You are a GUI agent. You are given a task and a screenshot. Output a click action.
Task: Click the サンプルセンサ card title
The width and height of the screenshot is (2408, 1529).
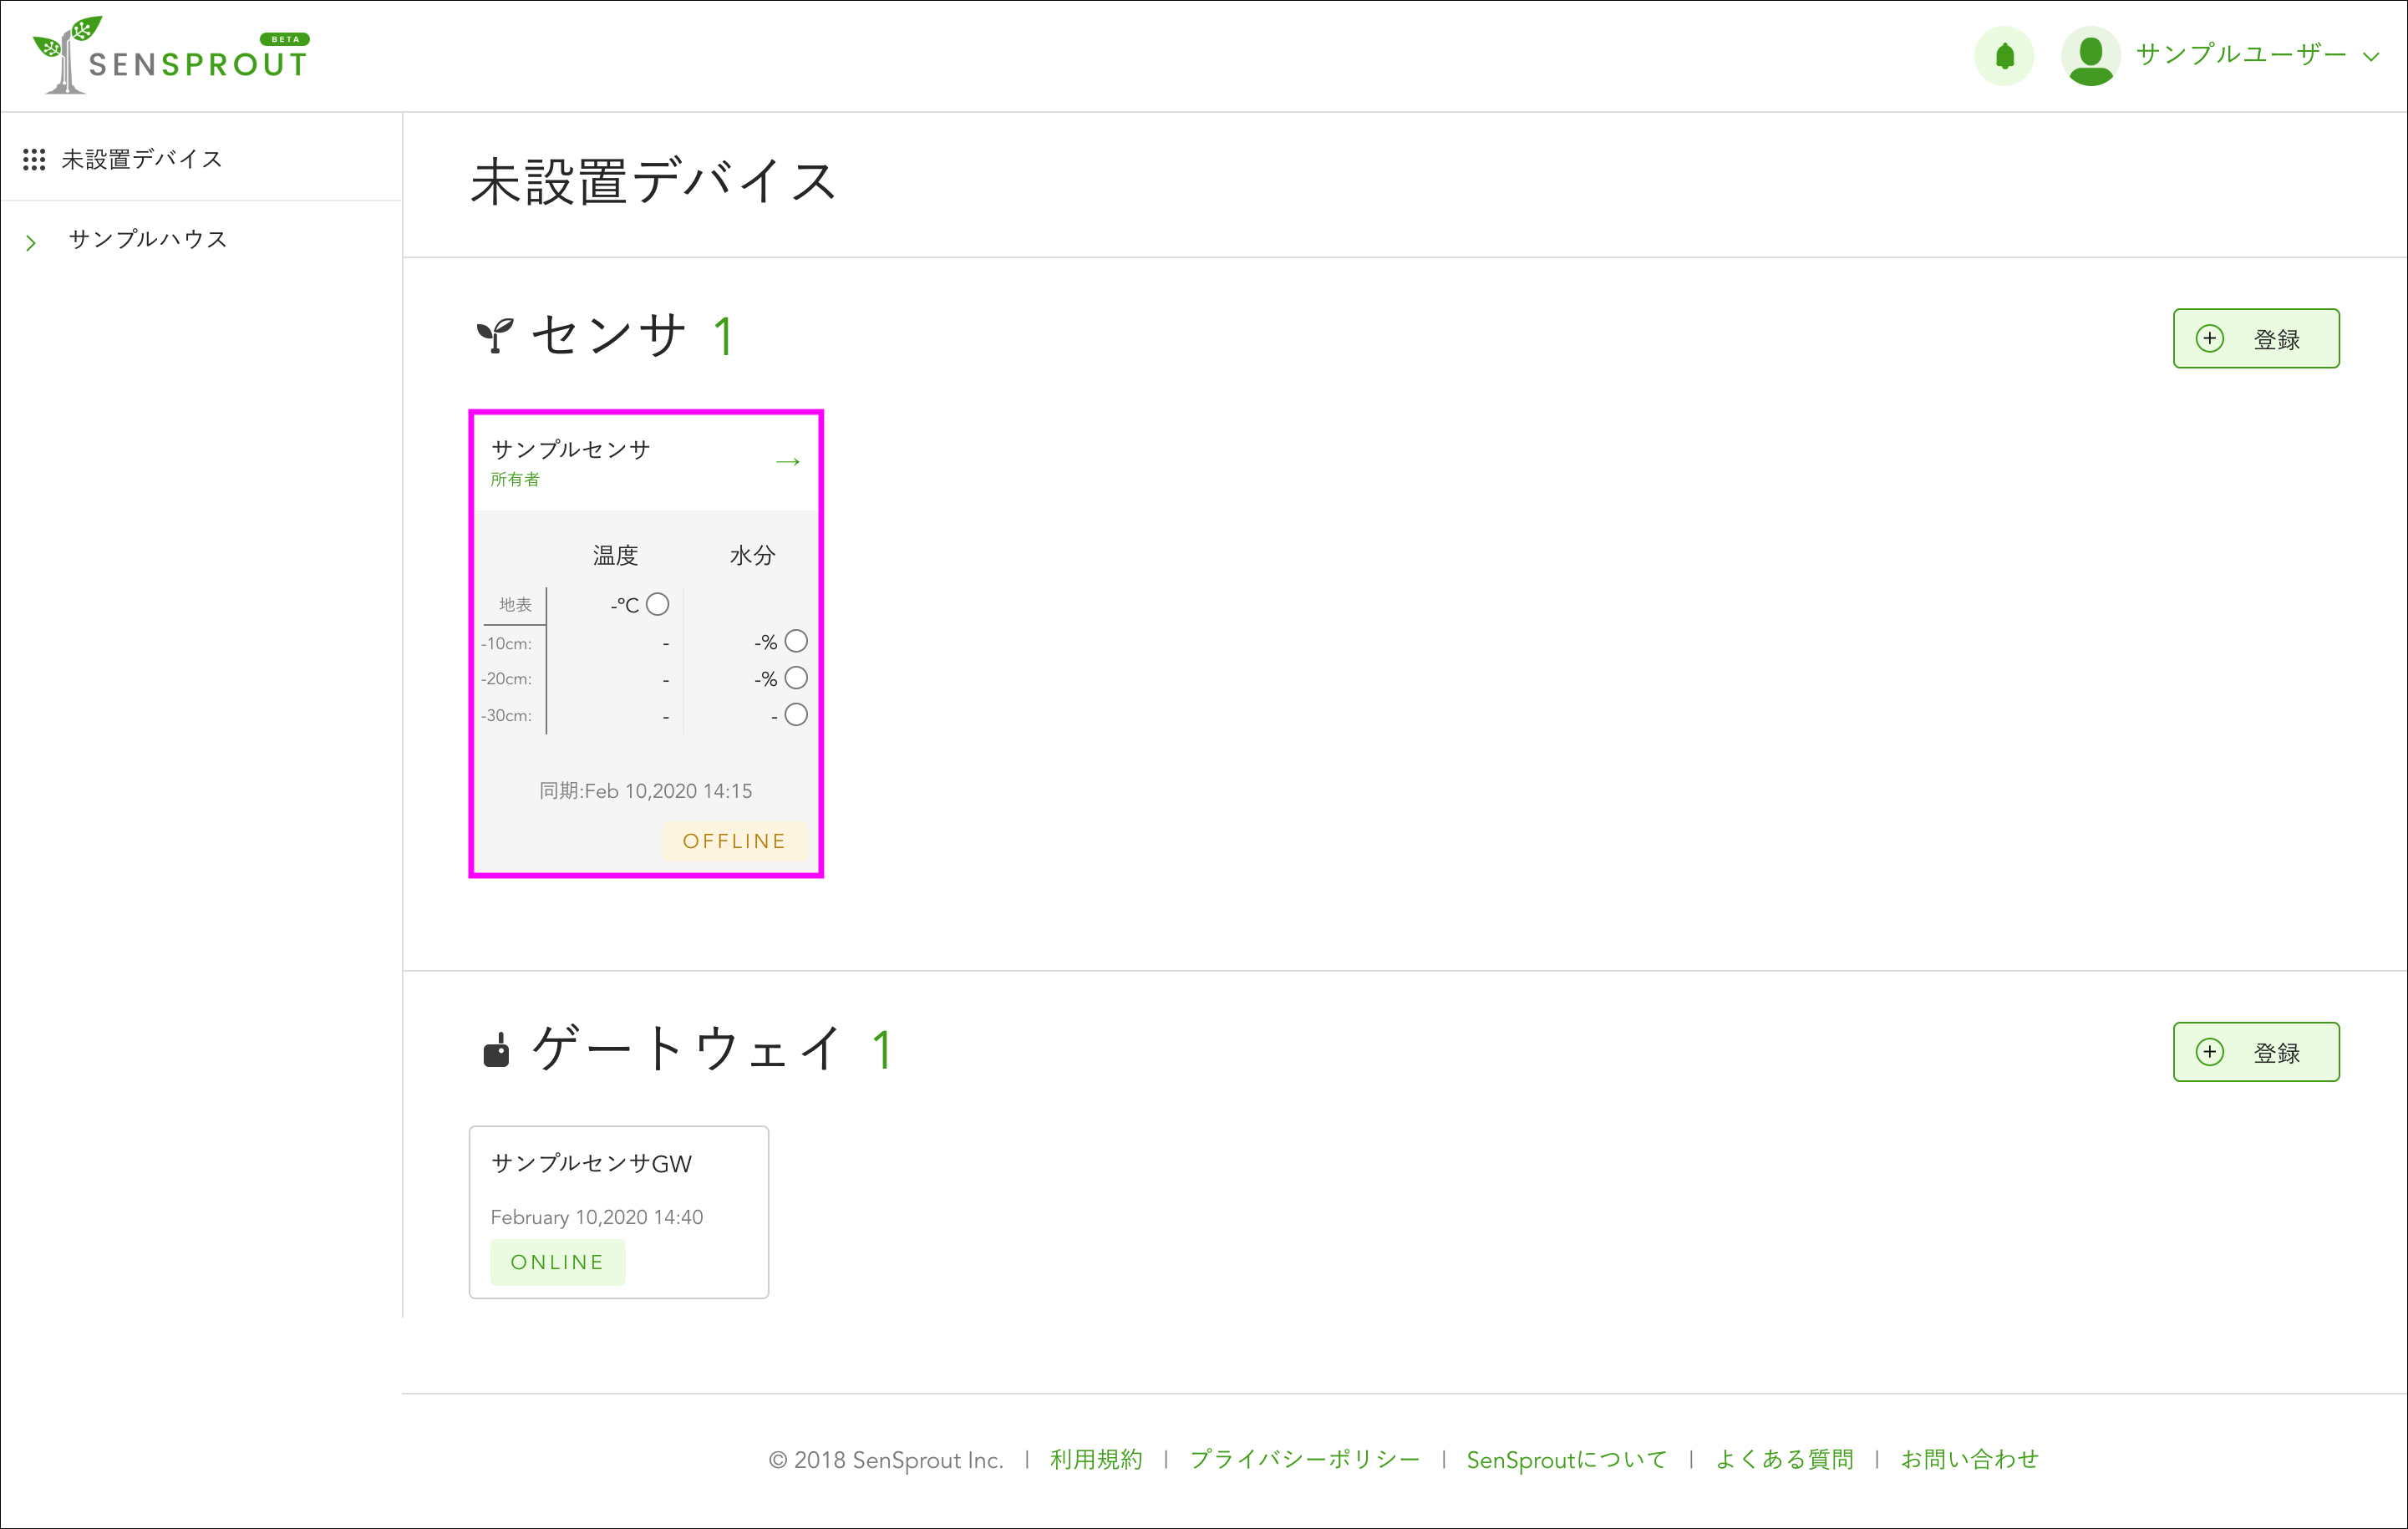[x=571, y=449]
